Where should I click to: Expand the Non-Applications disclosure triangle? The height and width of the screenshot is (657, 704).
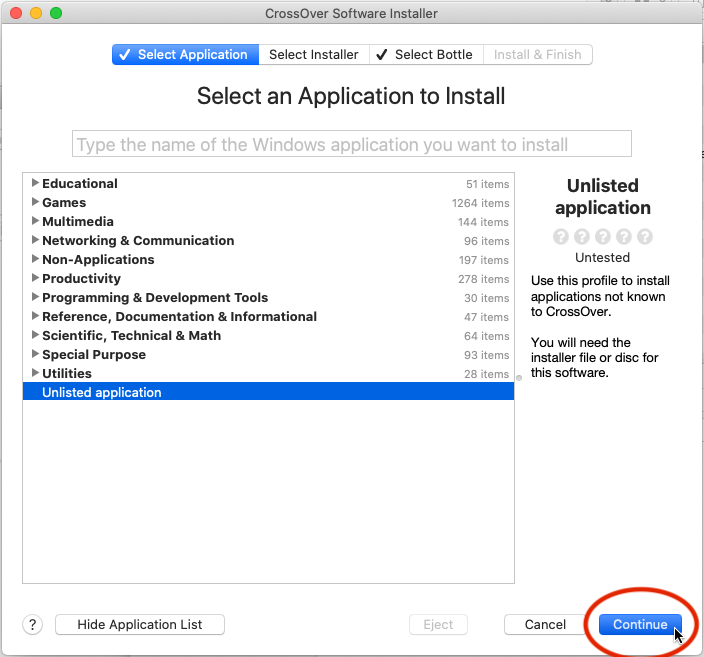(x=35, y=259)
